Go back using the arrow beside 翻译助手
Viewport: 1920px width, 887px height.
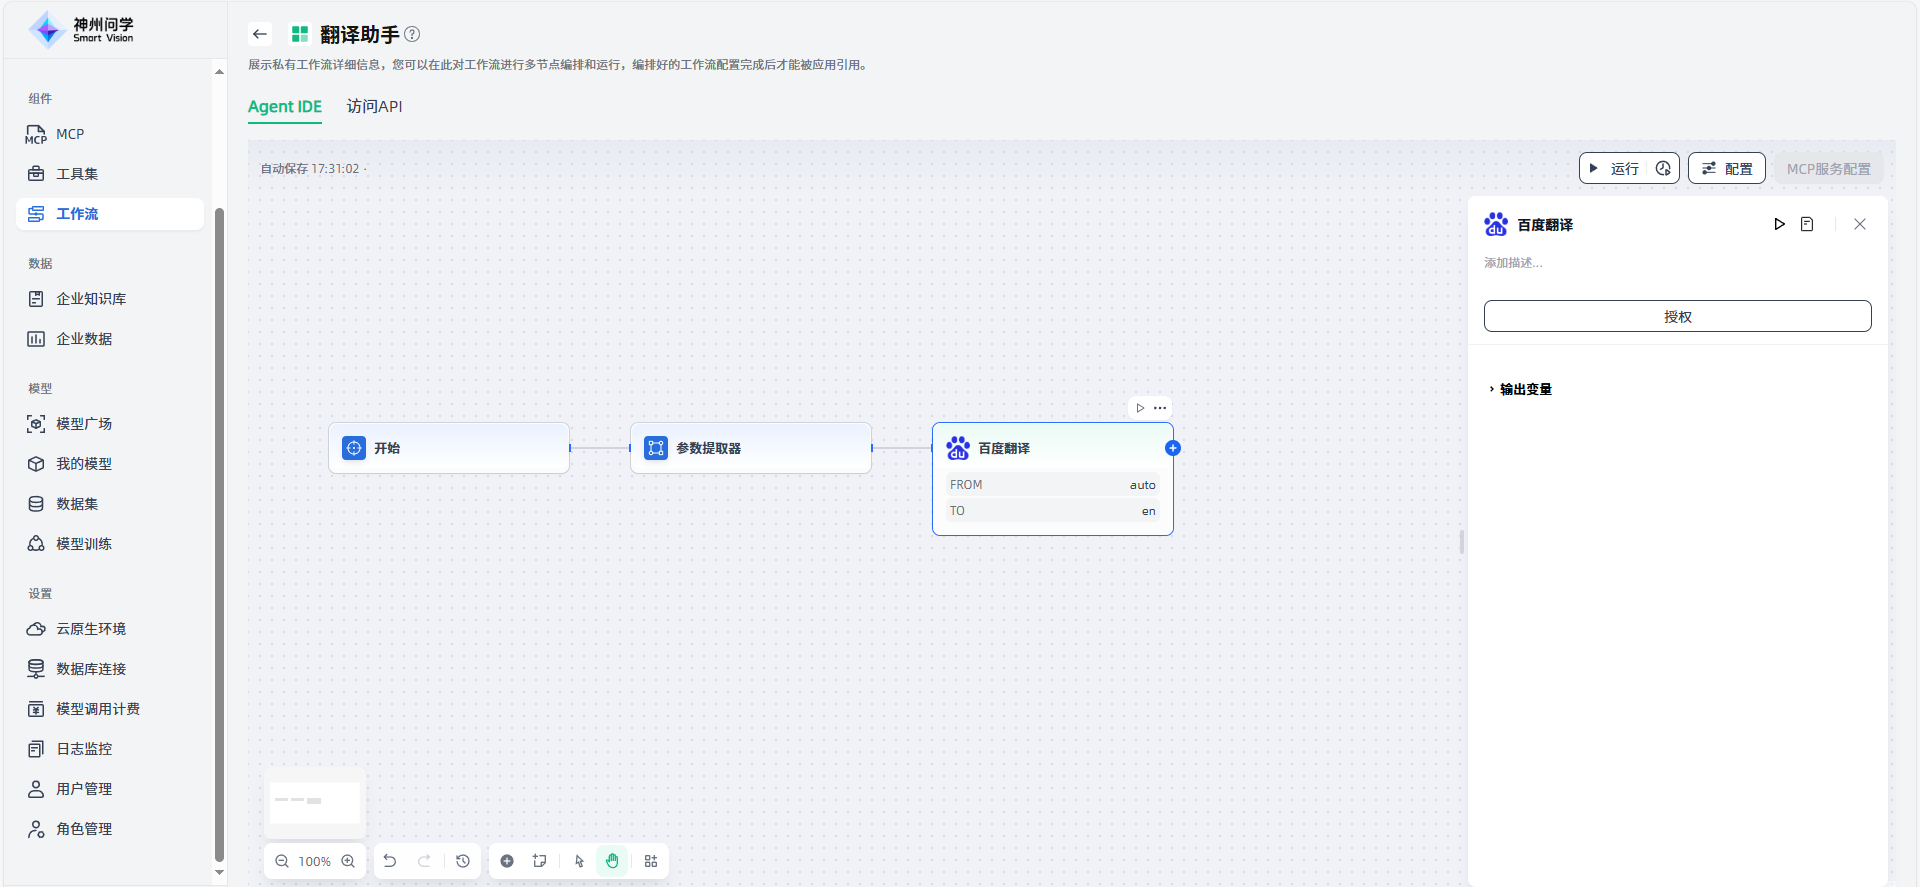[x=260, y=34]
